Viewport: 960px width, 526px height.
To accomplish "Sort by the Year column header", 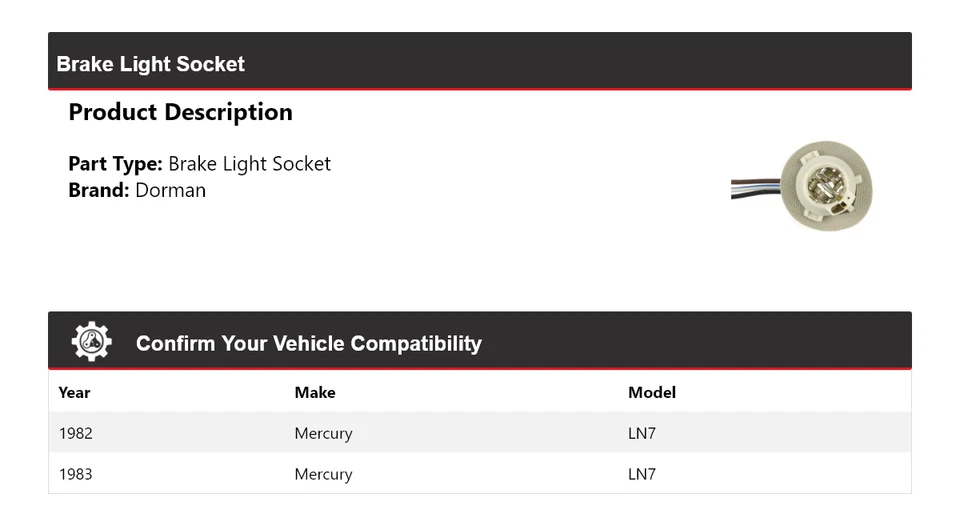I will (x=74, y=392).
